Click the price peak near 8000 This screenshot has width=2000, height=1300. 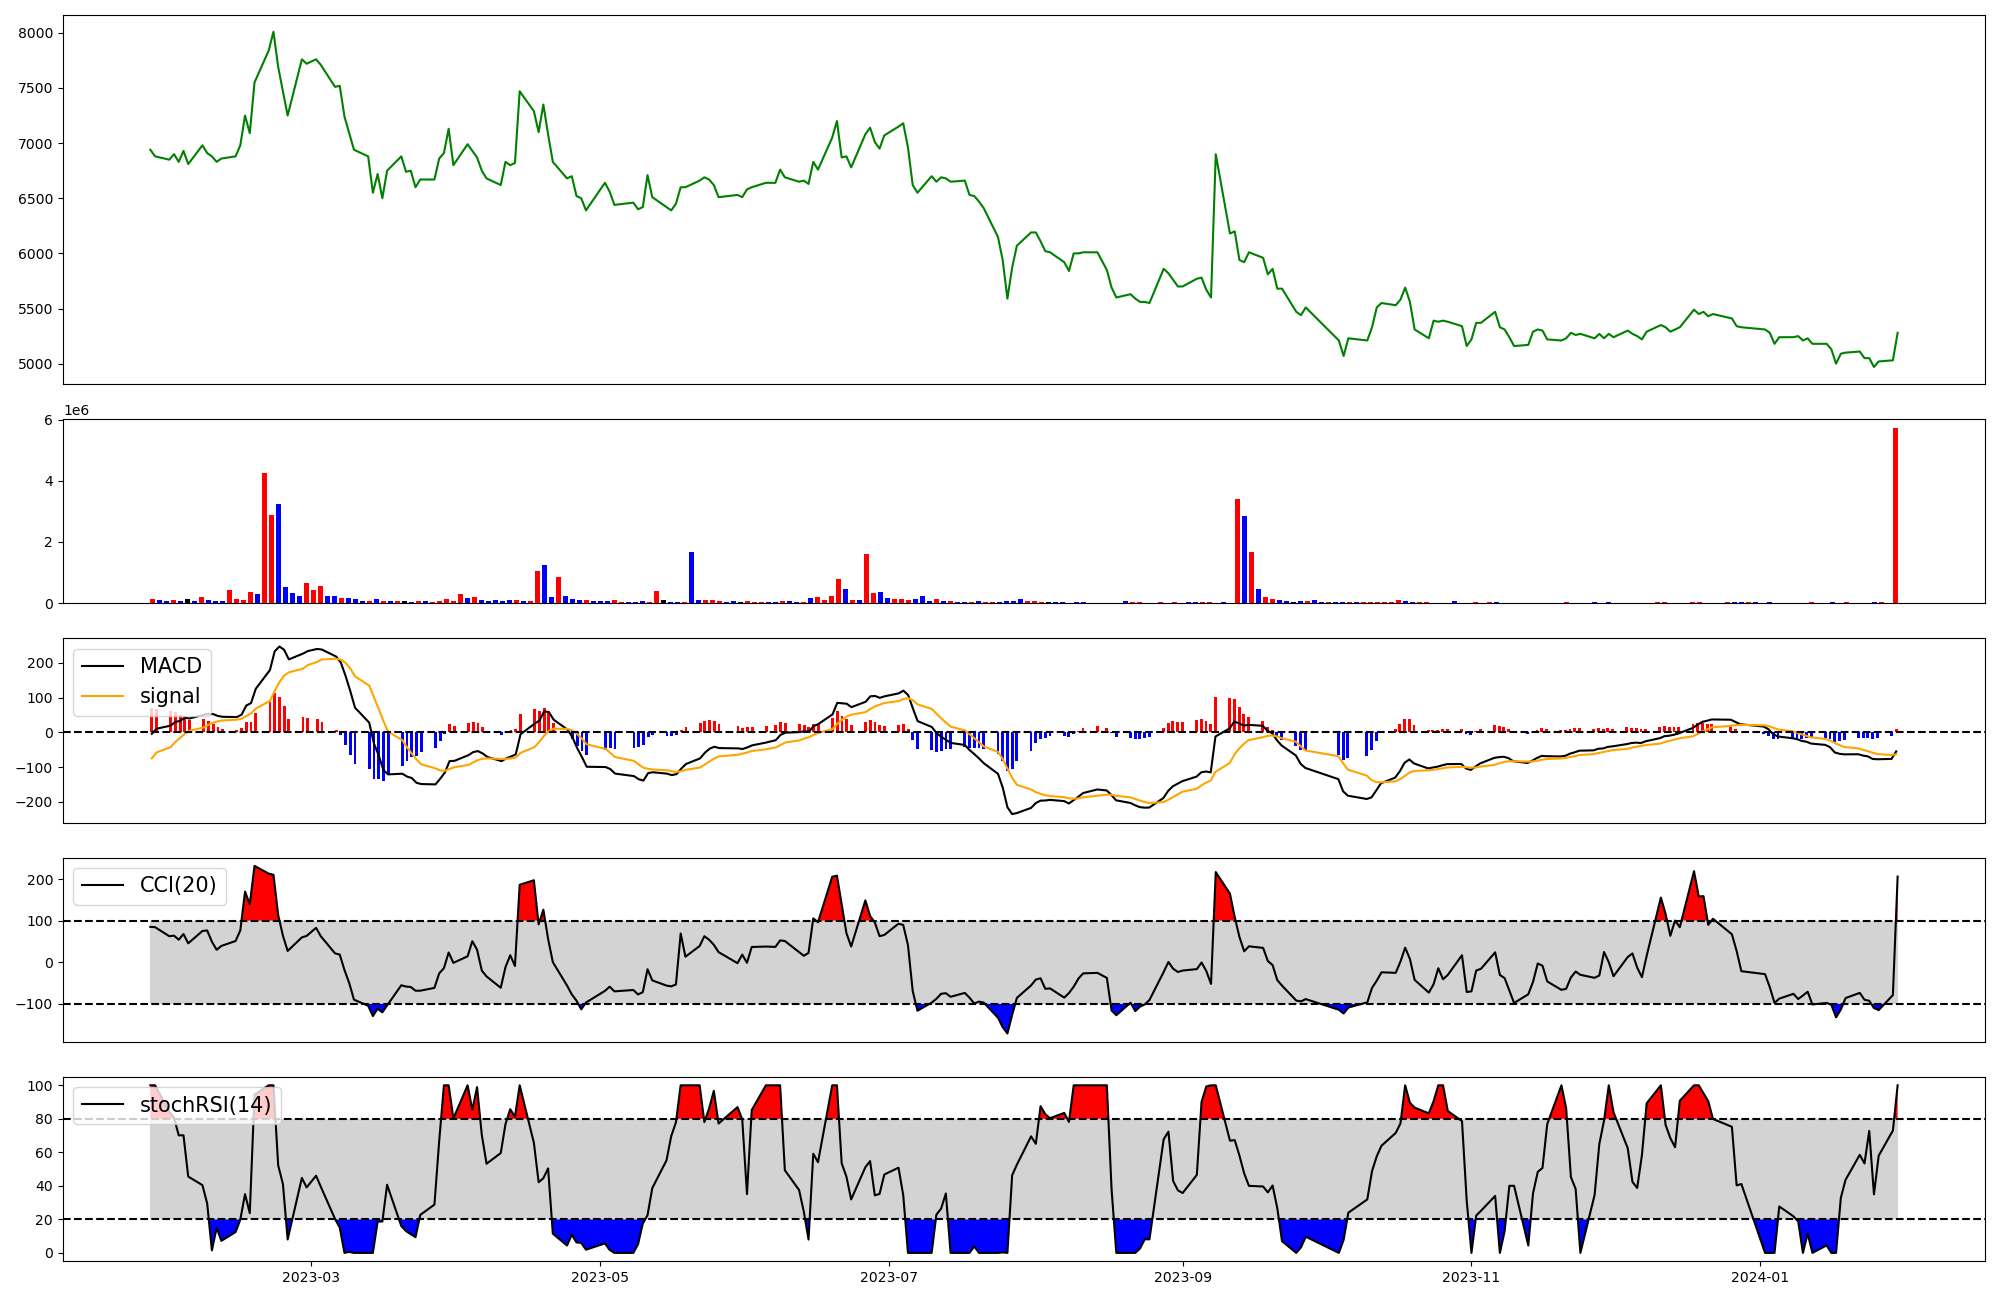pos(273,32)
